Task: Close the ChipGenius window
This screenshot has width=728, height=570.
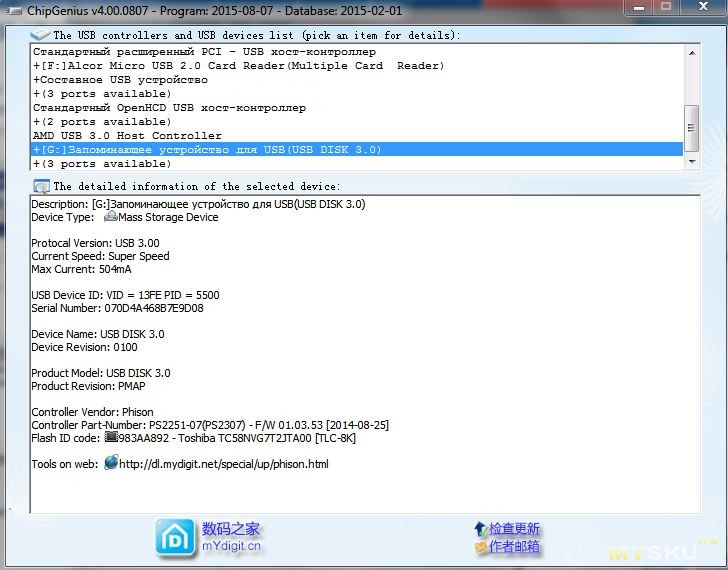Action: point(703,7)
